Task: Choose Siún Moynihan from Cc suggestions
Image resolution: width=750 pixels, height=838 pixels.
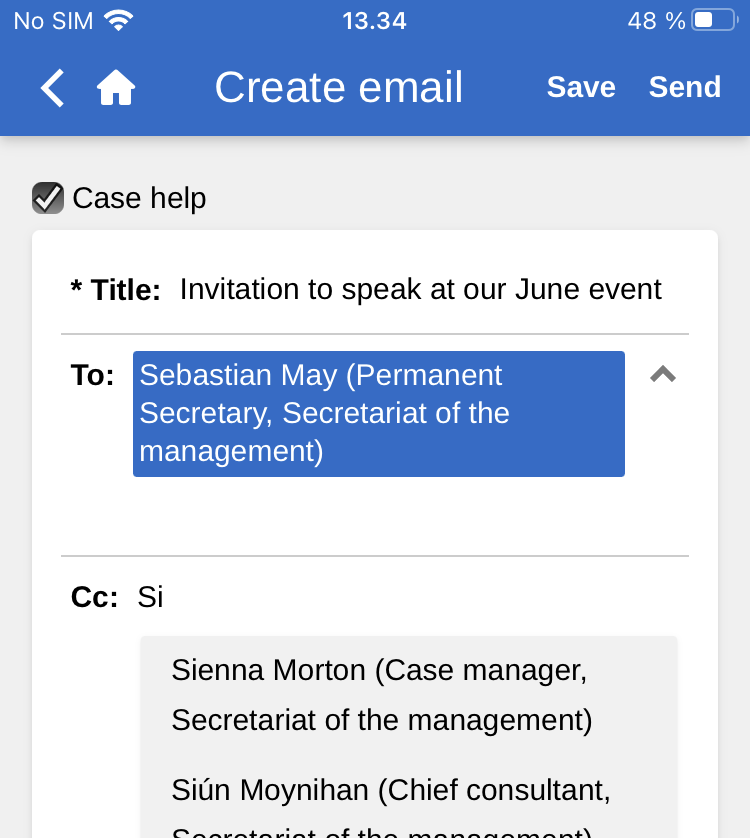Action: click(391, 800)
